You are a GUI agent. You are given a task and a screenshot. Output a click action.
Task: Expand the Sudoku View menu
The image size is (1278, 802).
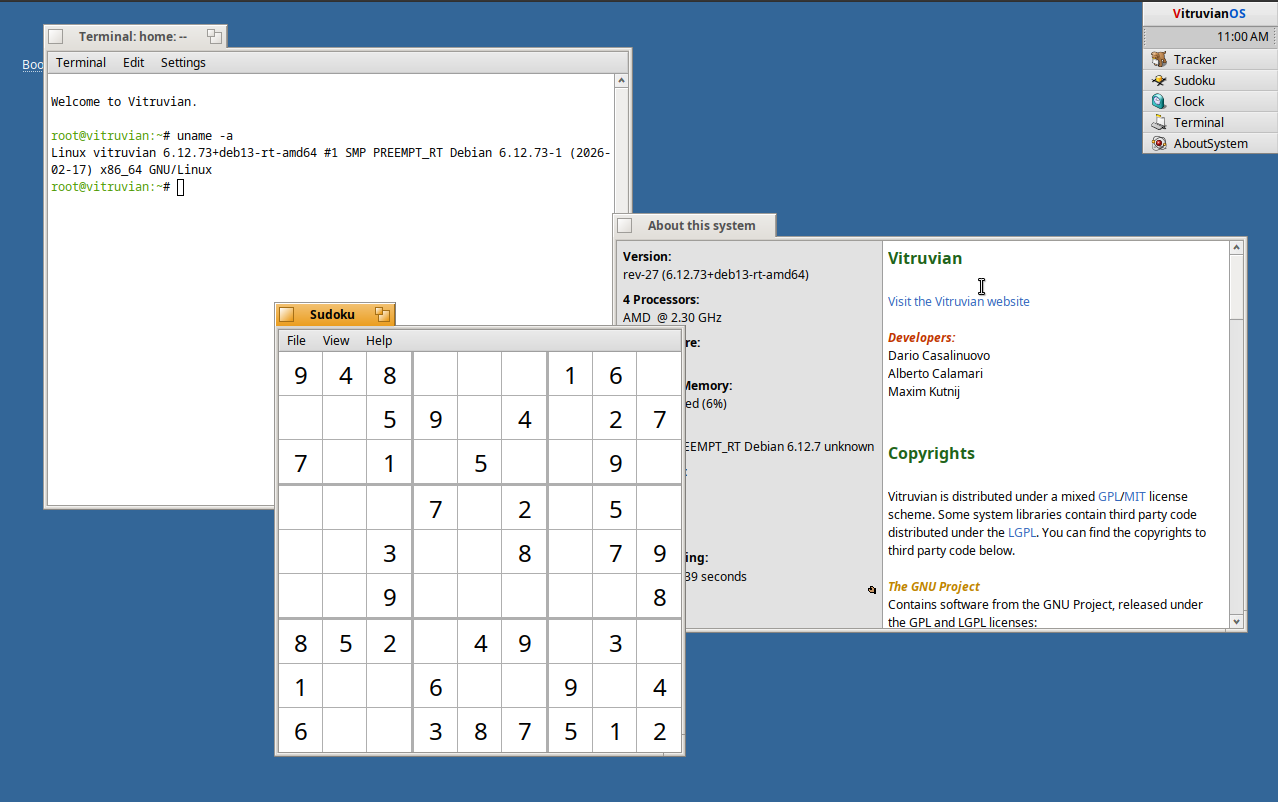[x=336, y=341]
